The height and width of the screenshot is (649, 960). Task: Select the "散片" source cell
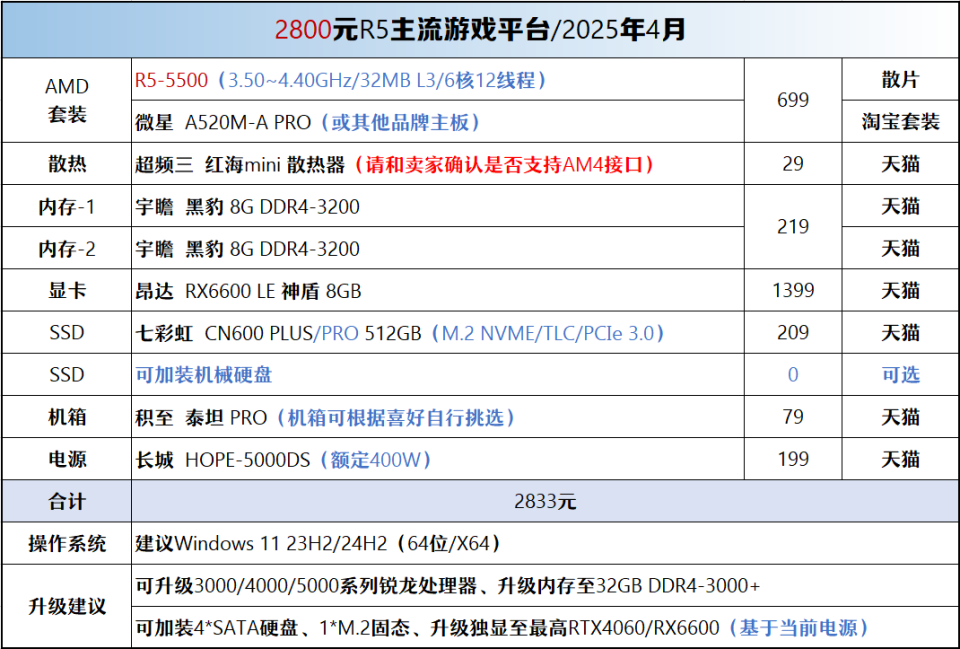901,80
